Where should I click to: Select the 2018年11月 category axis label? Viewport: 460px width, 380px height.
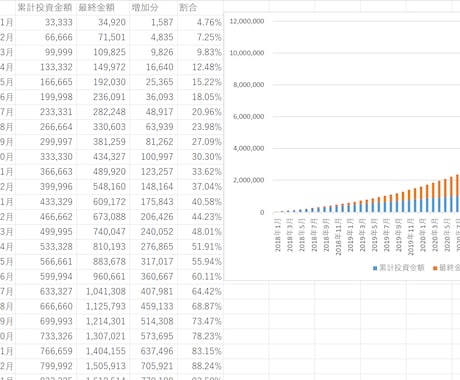tap(338, 237)
